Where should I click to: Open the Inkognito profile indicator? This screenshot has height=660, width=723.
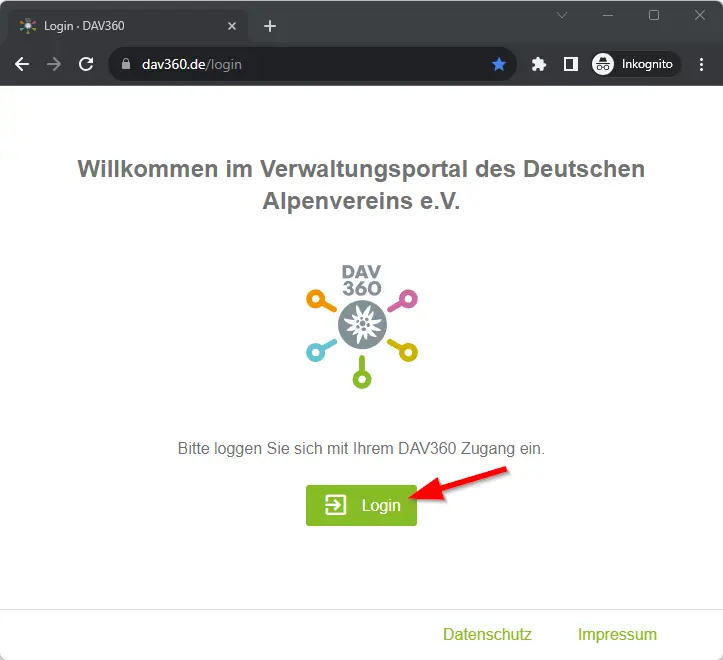coord(634,64)
